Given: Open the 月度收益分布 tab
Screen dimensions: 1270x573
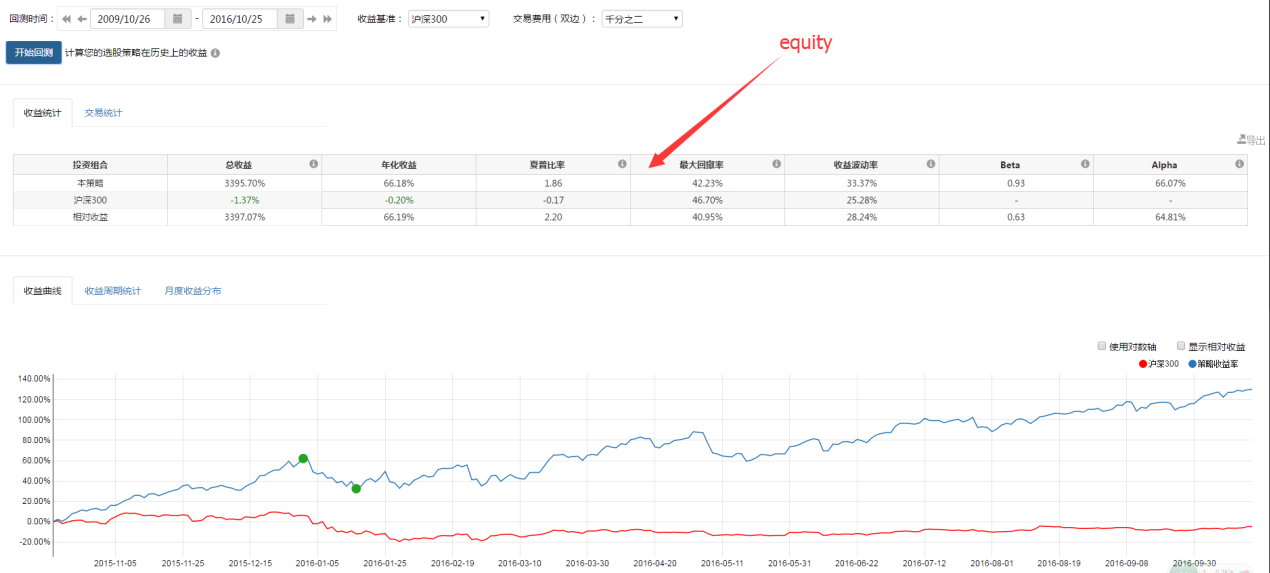Looking at the screenshot, I should (193, 291).
